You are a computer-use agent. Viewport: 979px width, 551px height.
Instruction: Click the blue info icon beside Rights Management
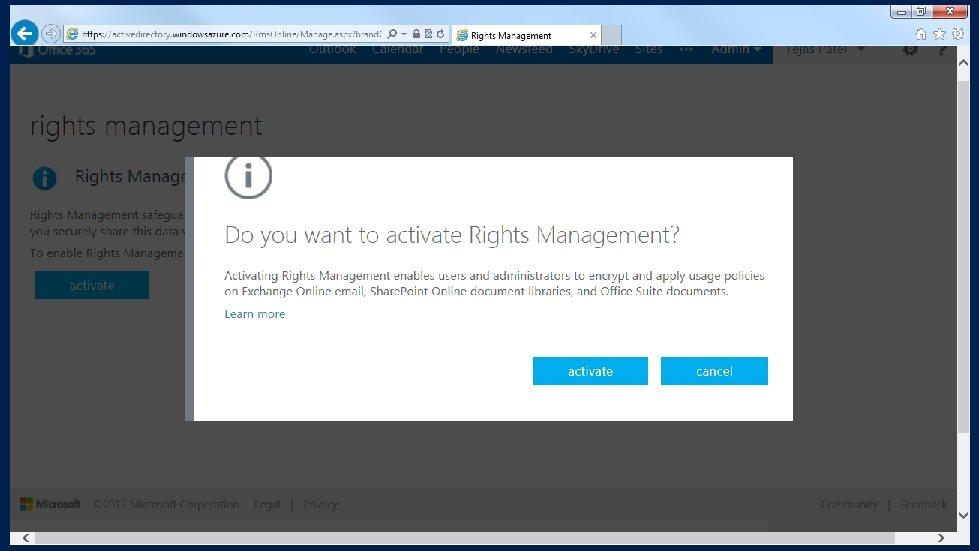[44, 178]
